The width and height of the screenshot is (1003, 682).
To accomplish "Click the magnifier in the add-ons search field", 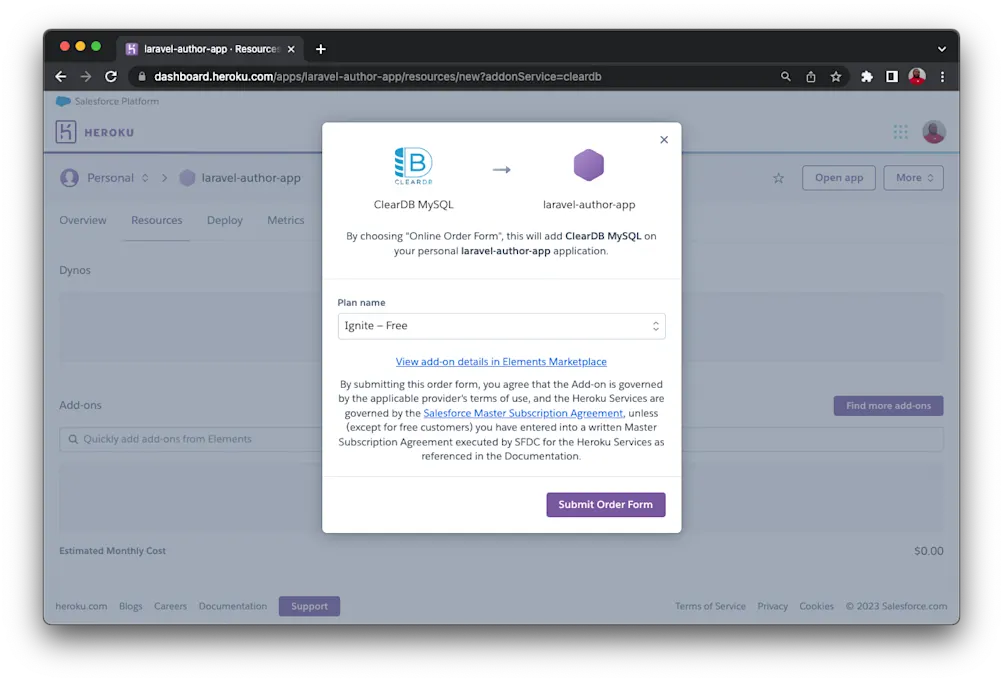I will (73, 438).
